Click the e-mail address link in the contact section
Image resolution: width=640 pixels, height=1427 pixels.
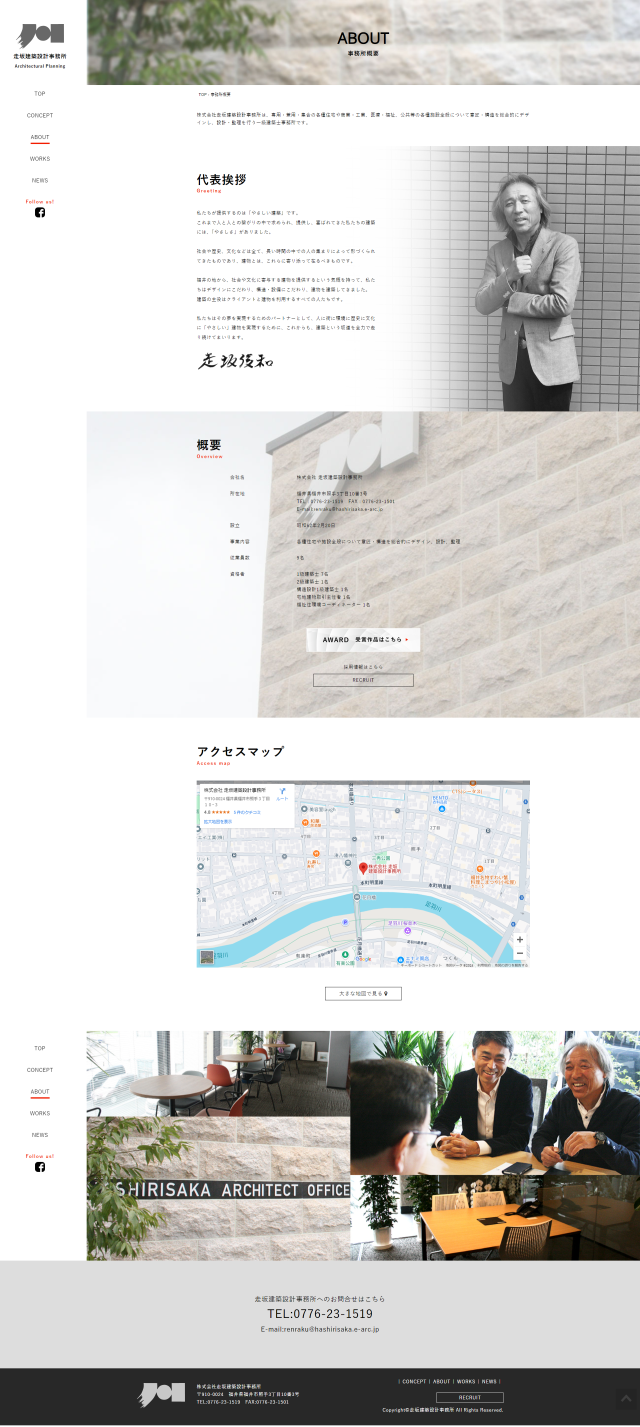click(x=320, y=1329)
